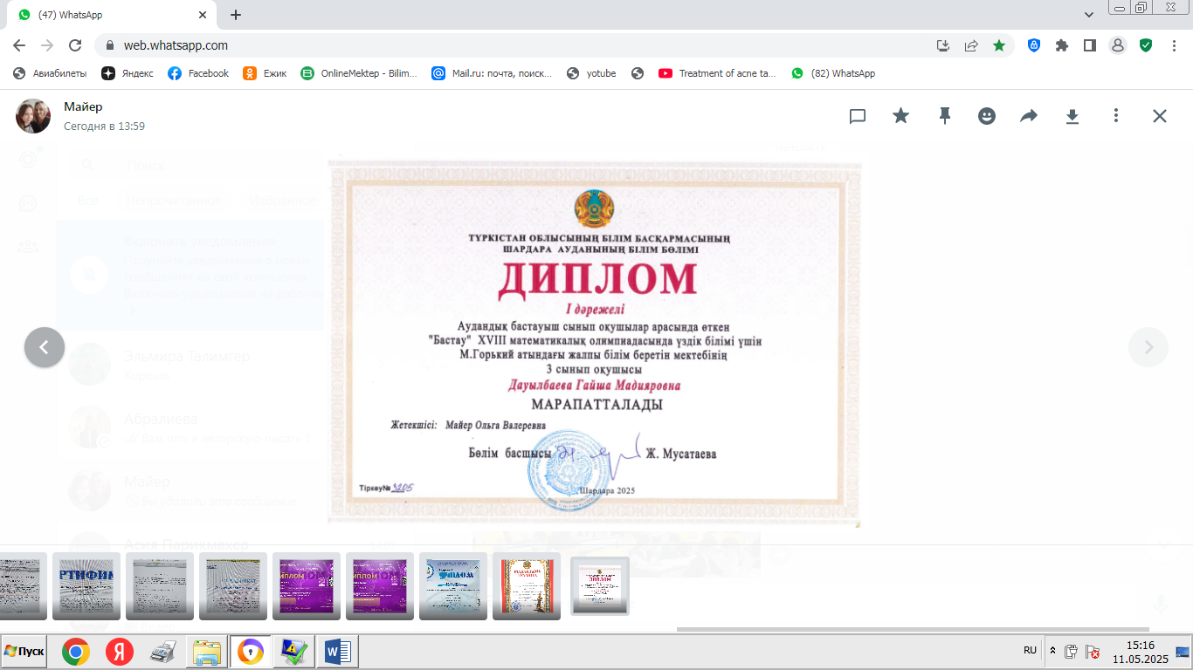Forward the image with curved arrow

tap(1029, 116)
